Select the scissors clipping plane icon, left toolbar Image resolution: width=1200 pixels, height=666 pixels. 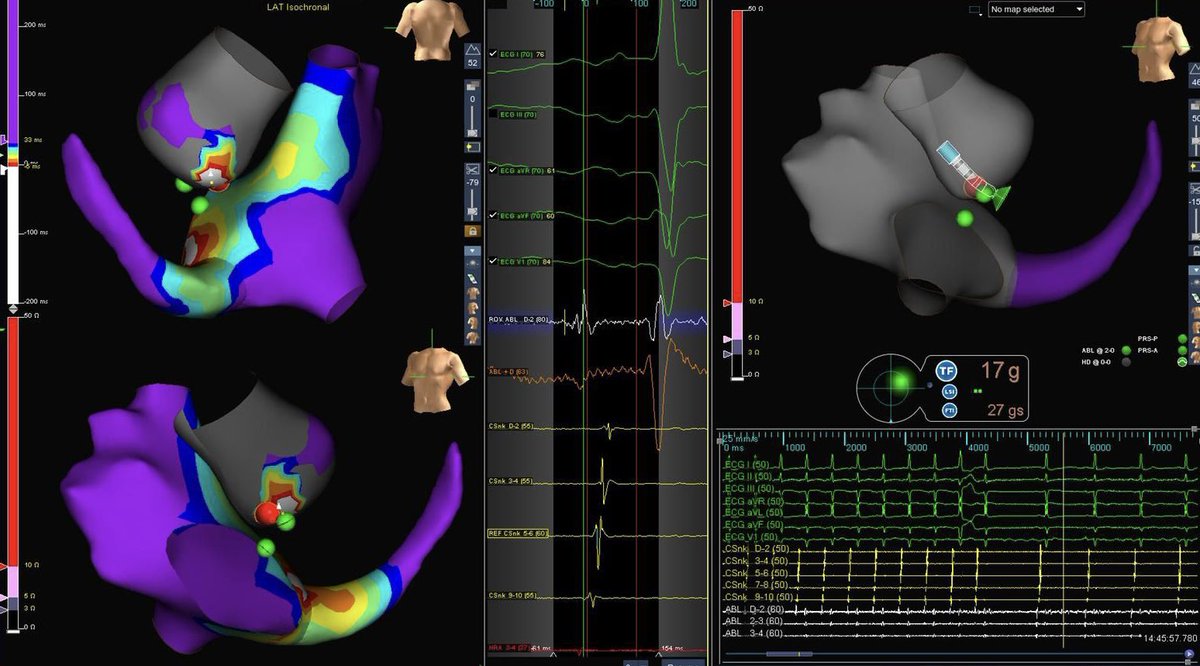point(472,169)
